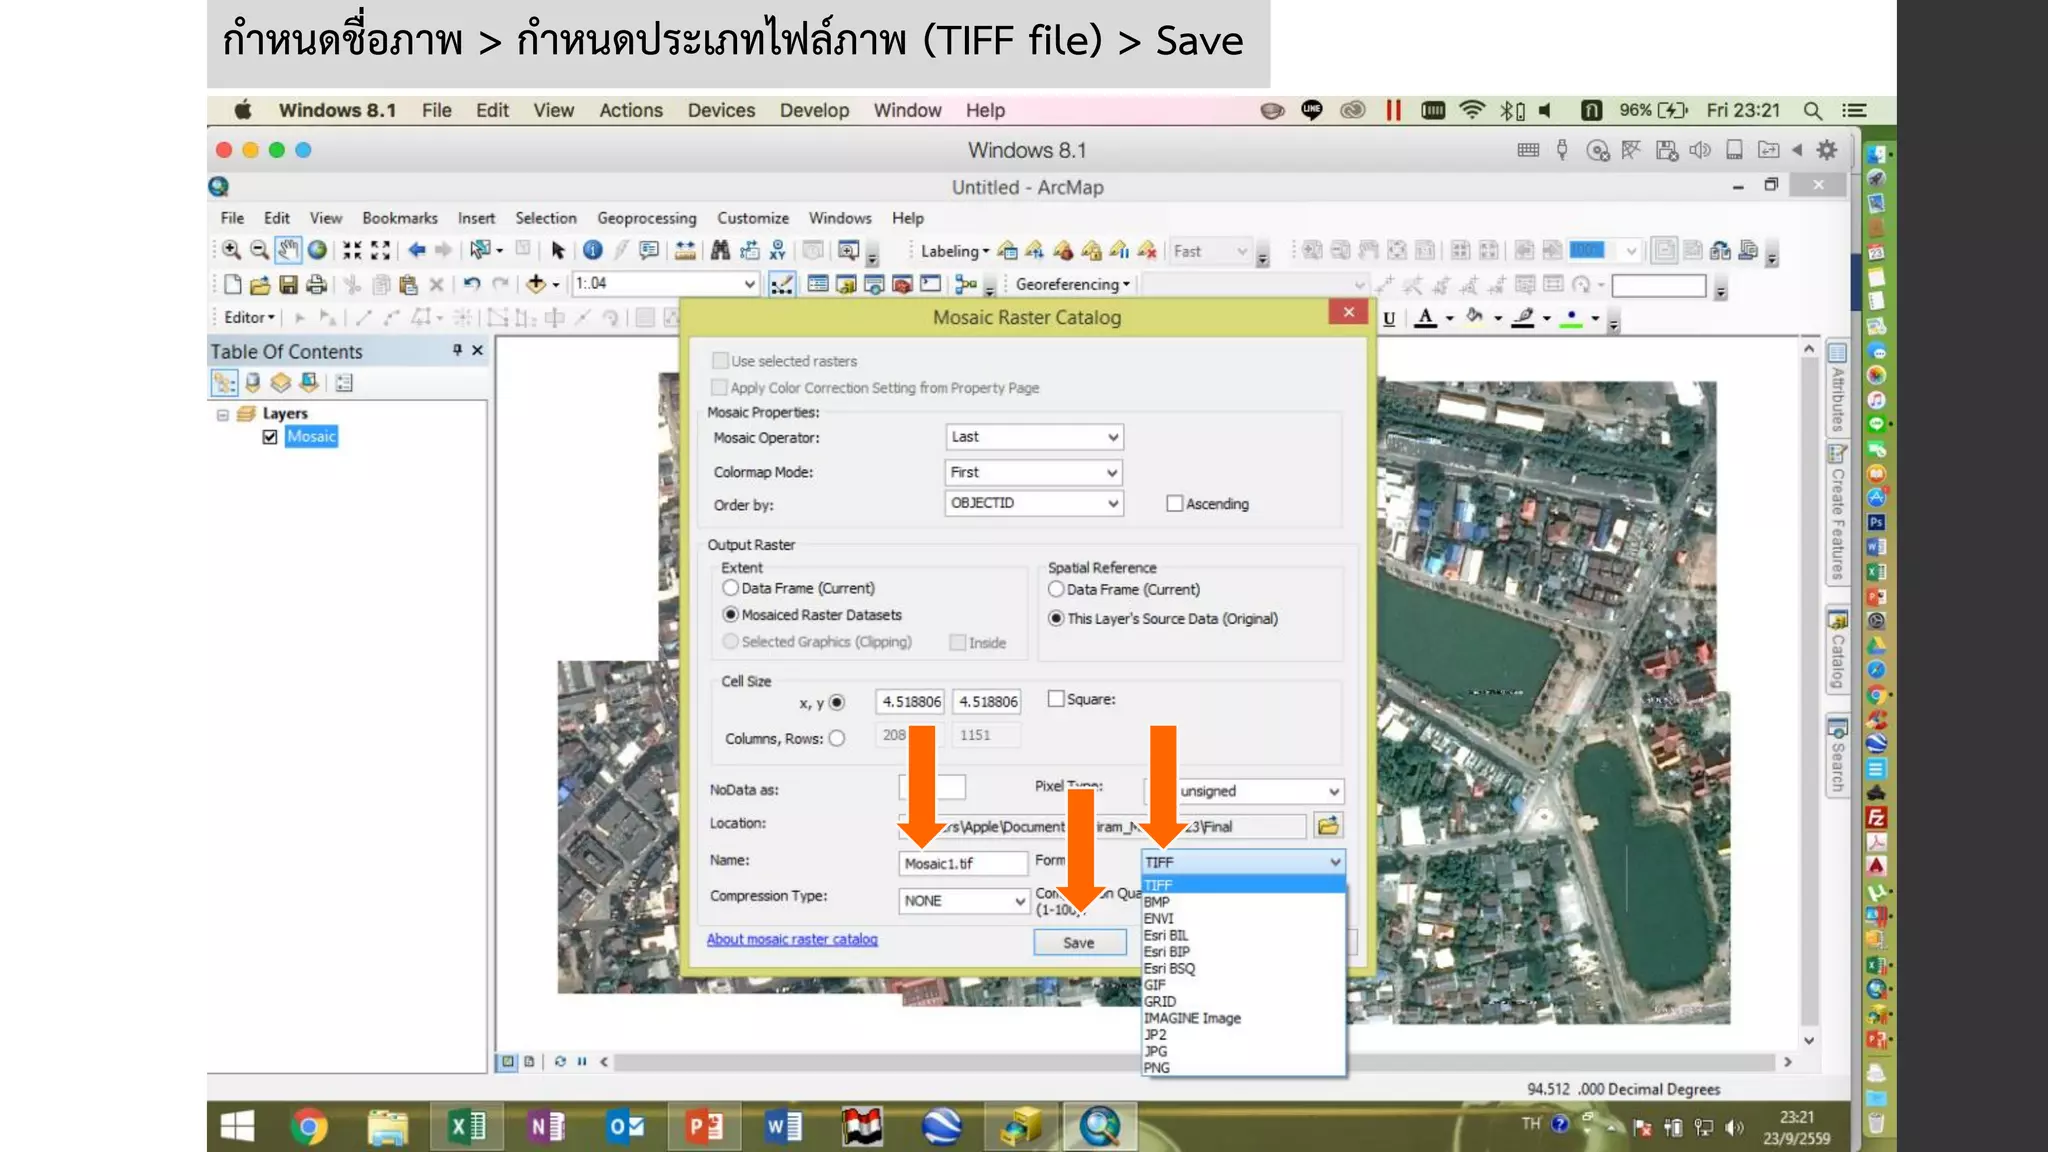2048x1152 pixels.
Task: Toggle the Mosaic layer visibility checkbox
Action: (x=270, y=437)
